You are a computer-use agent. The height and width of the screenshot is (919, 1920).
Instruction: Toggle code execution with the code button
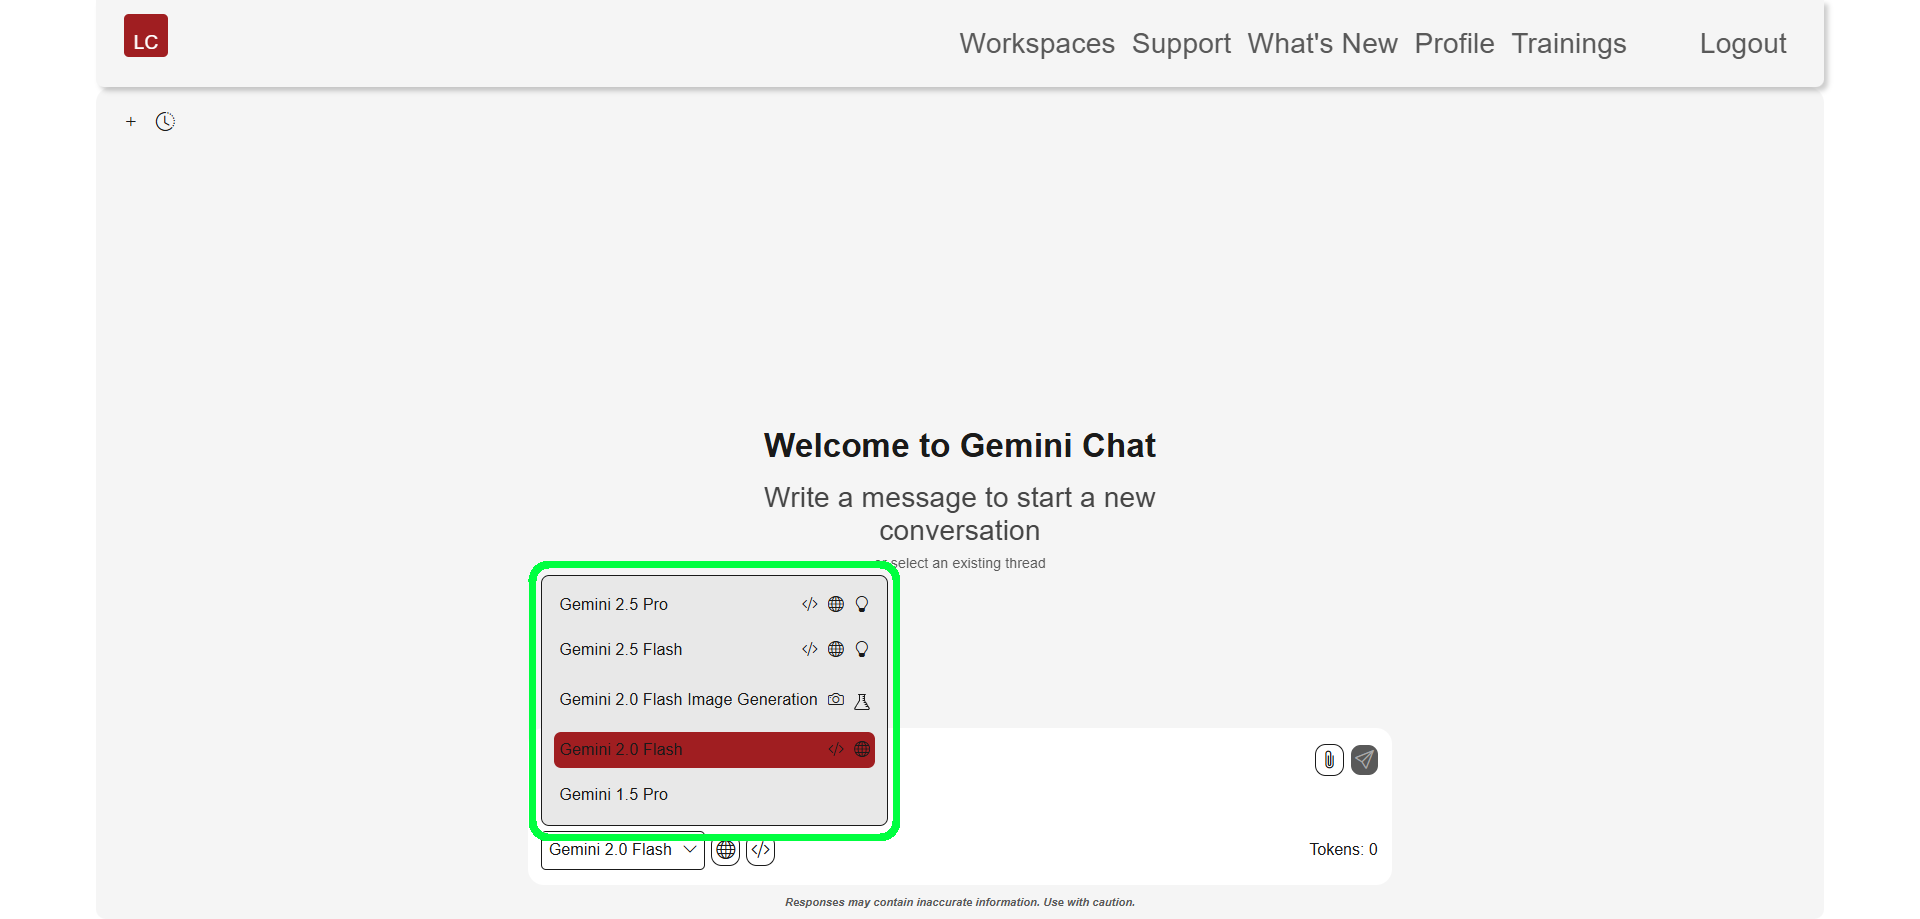pos(761,850)
